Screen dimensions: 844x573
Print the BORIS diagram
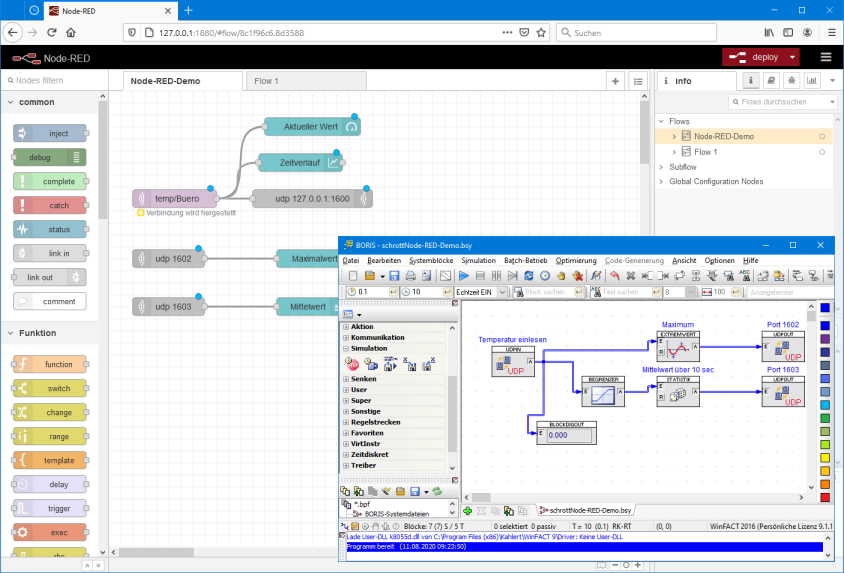tap(410, 276)
